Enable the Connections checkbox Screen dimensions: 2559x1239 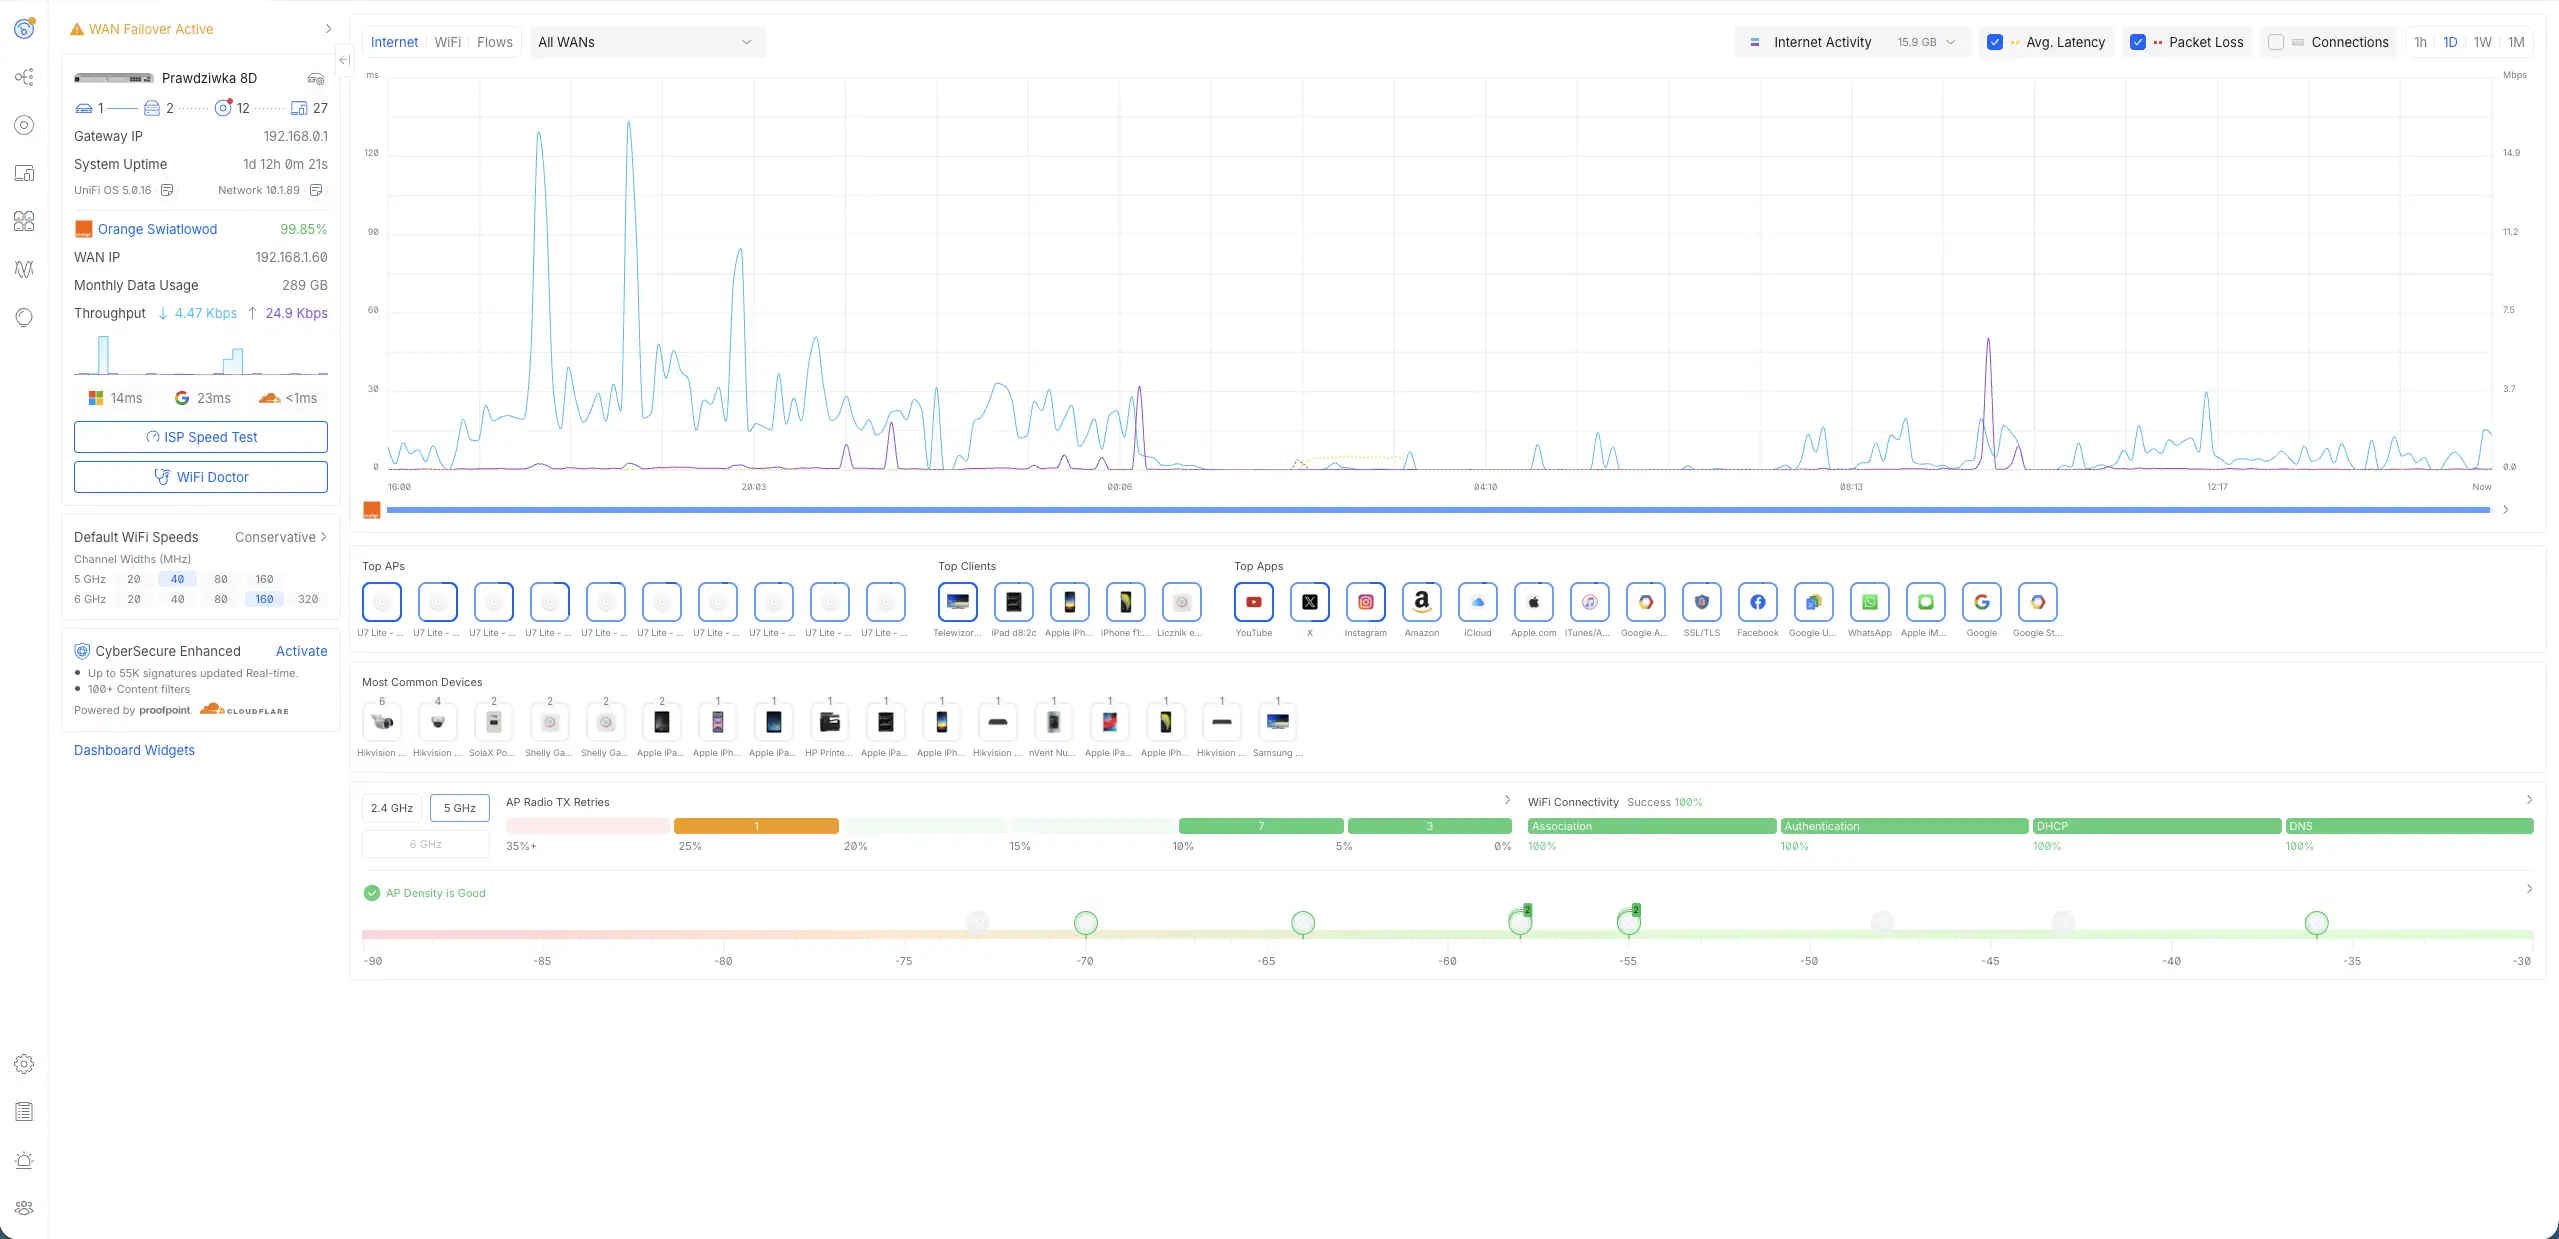[2276, 42]
